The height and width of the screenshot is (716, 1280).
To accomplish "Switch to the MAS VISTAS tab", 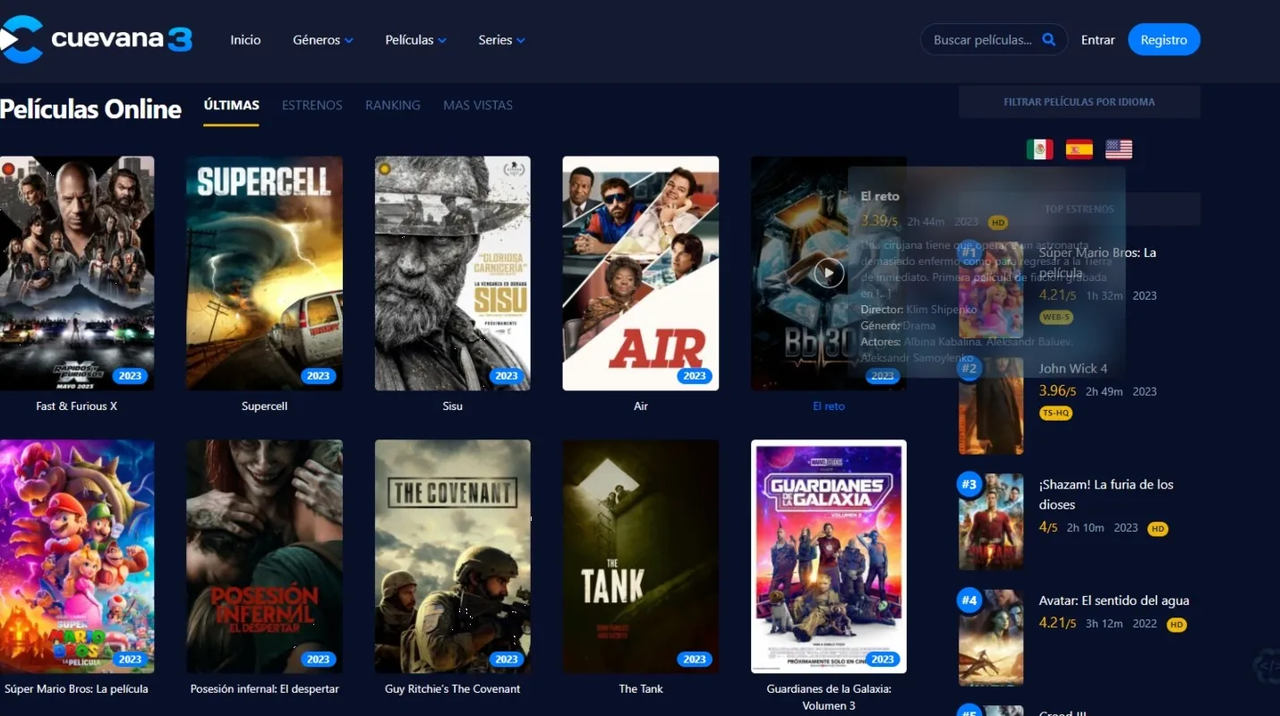I will click(x=478, y=105).
